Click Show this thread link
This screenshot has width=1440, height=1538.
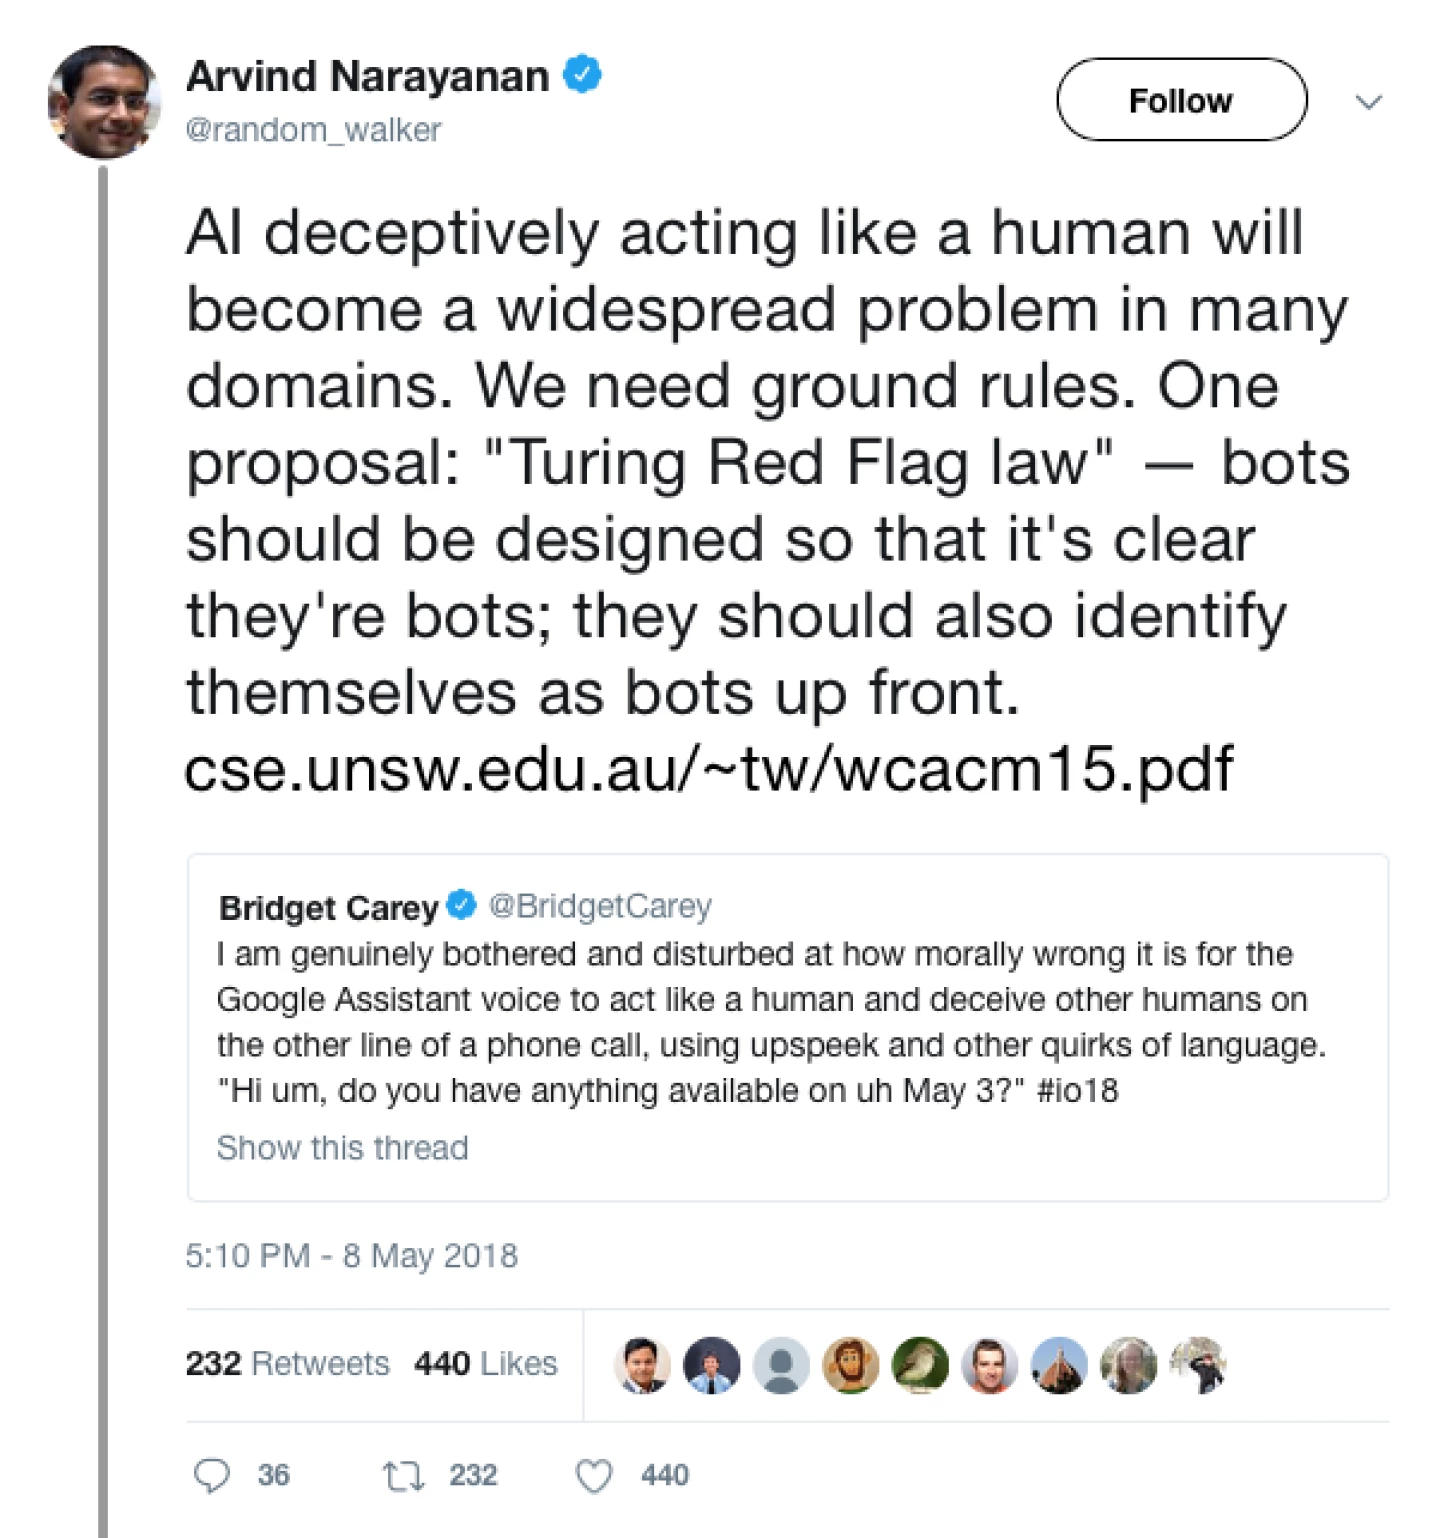[x=342, y=1147]
